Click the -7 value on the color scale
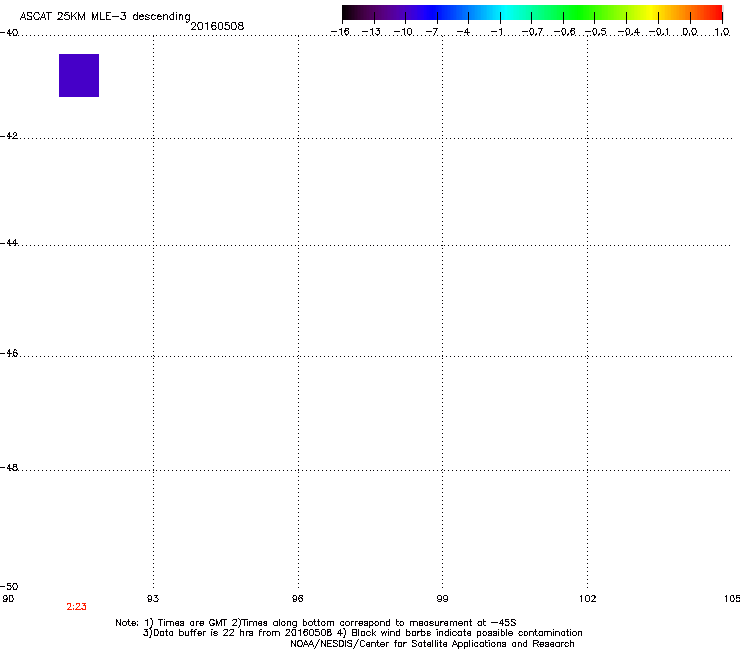The image size is (740, 650). [432, 32]
